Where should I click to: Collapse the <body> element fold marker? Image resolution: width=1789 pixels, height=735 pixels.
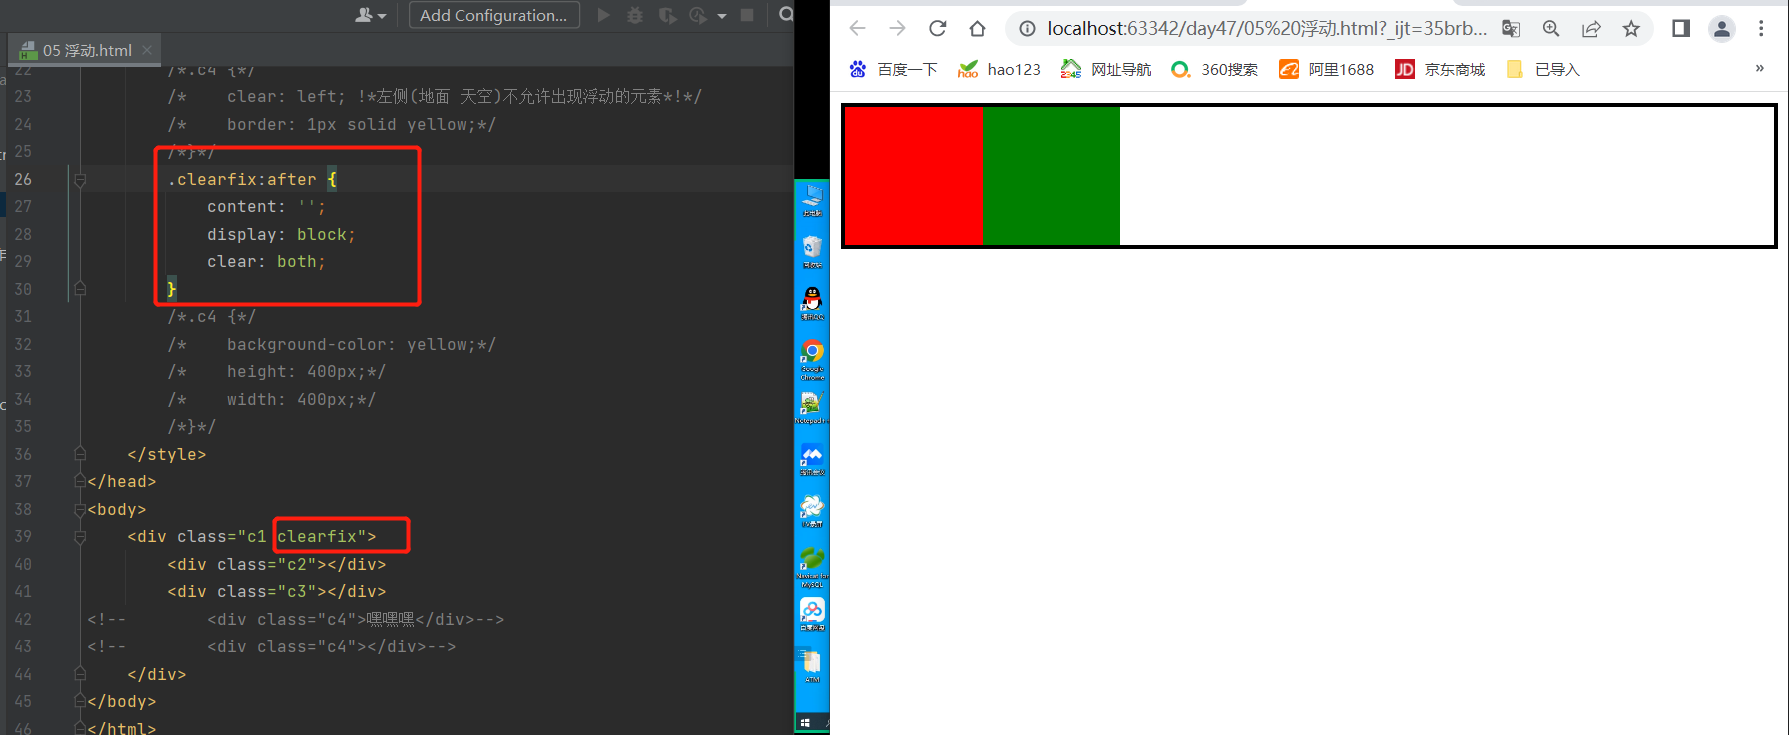click(x=80, y=509)
